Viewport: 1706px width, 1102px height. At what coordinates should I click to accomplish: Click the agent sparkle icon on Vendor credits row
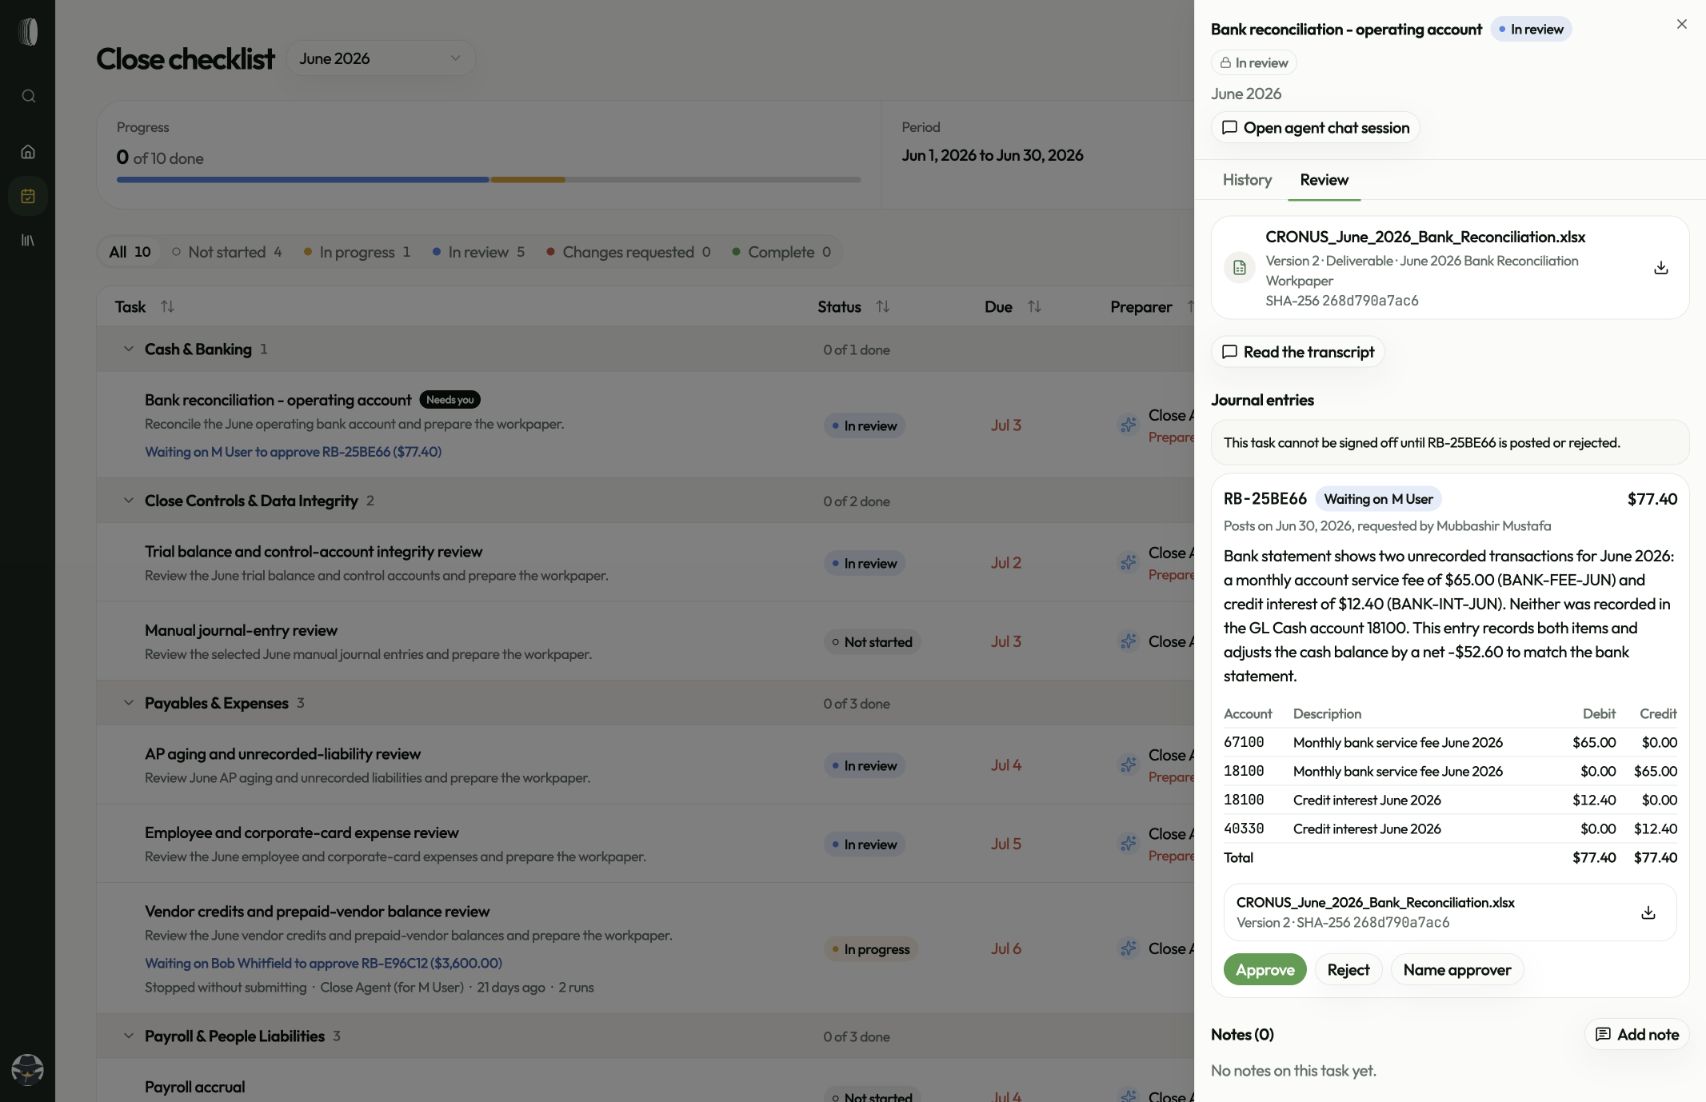(1128, 949)
